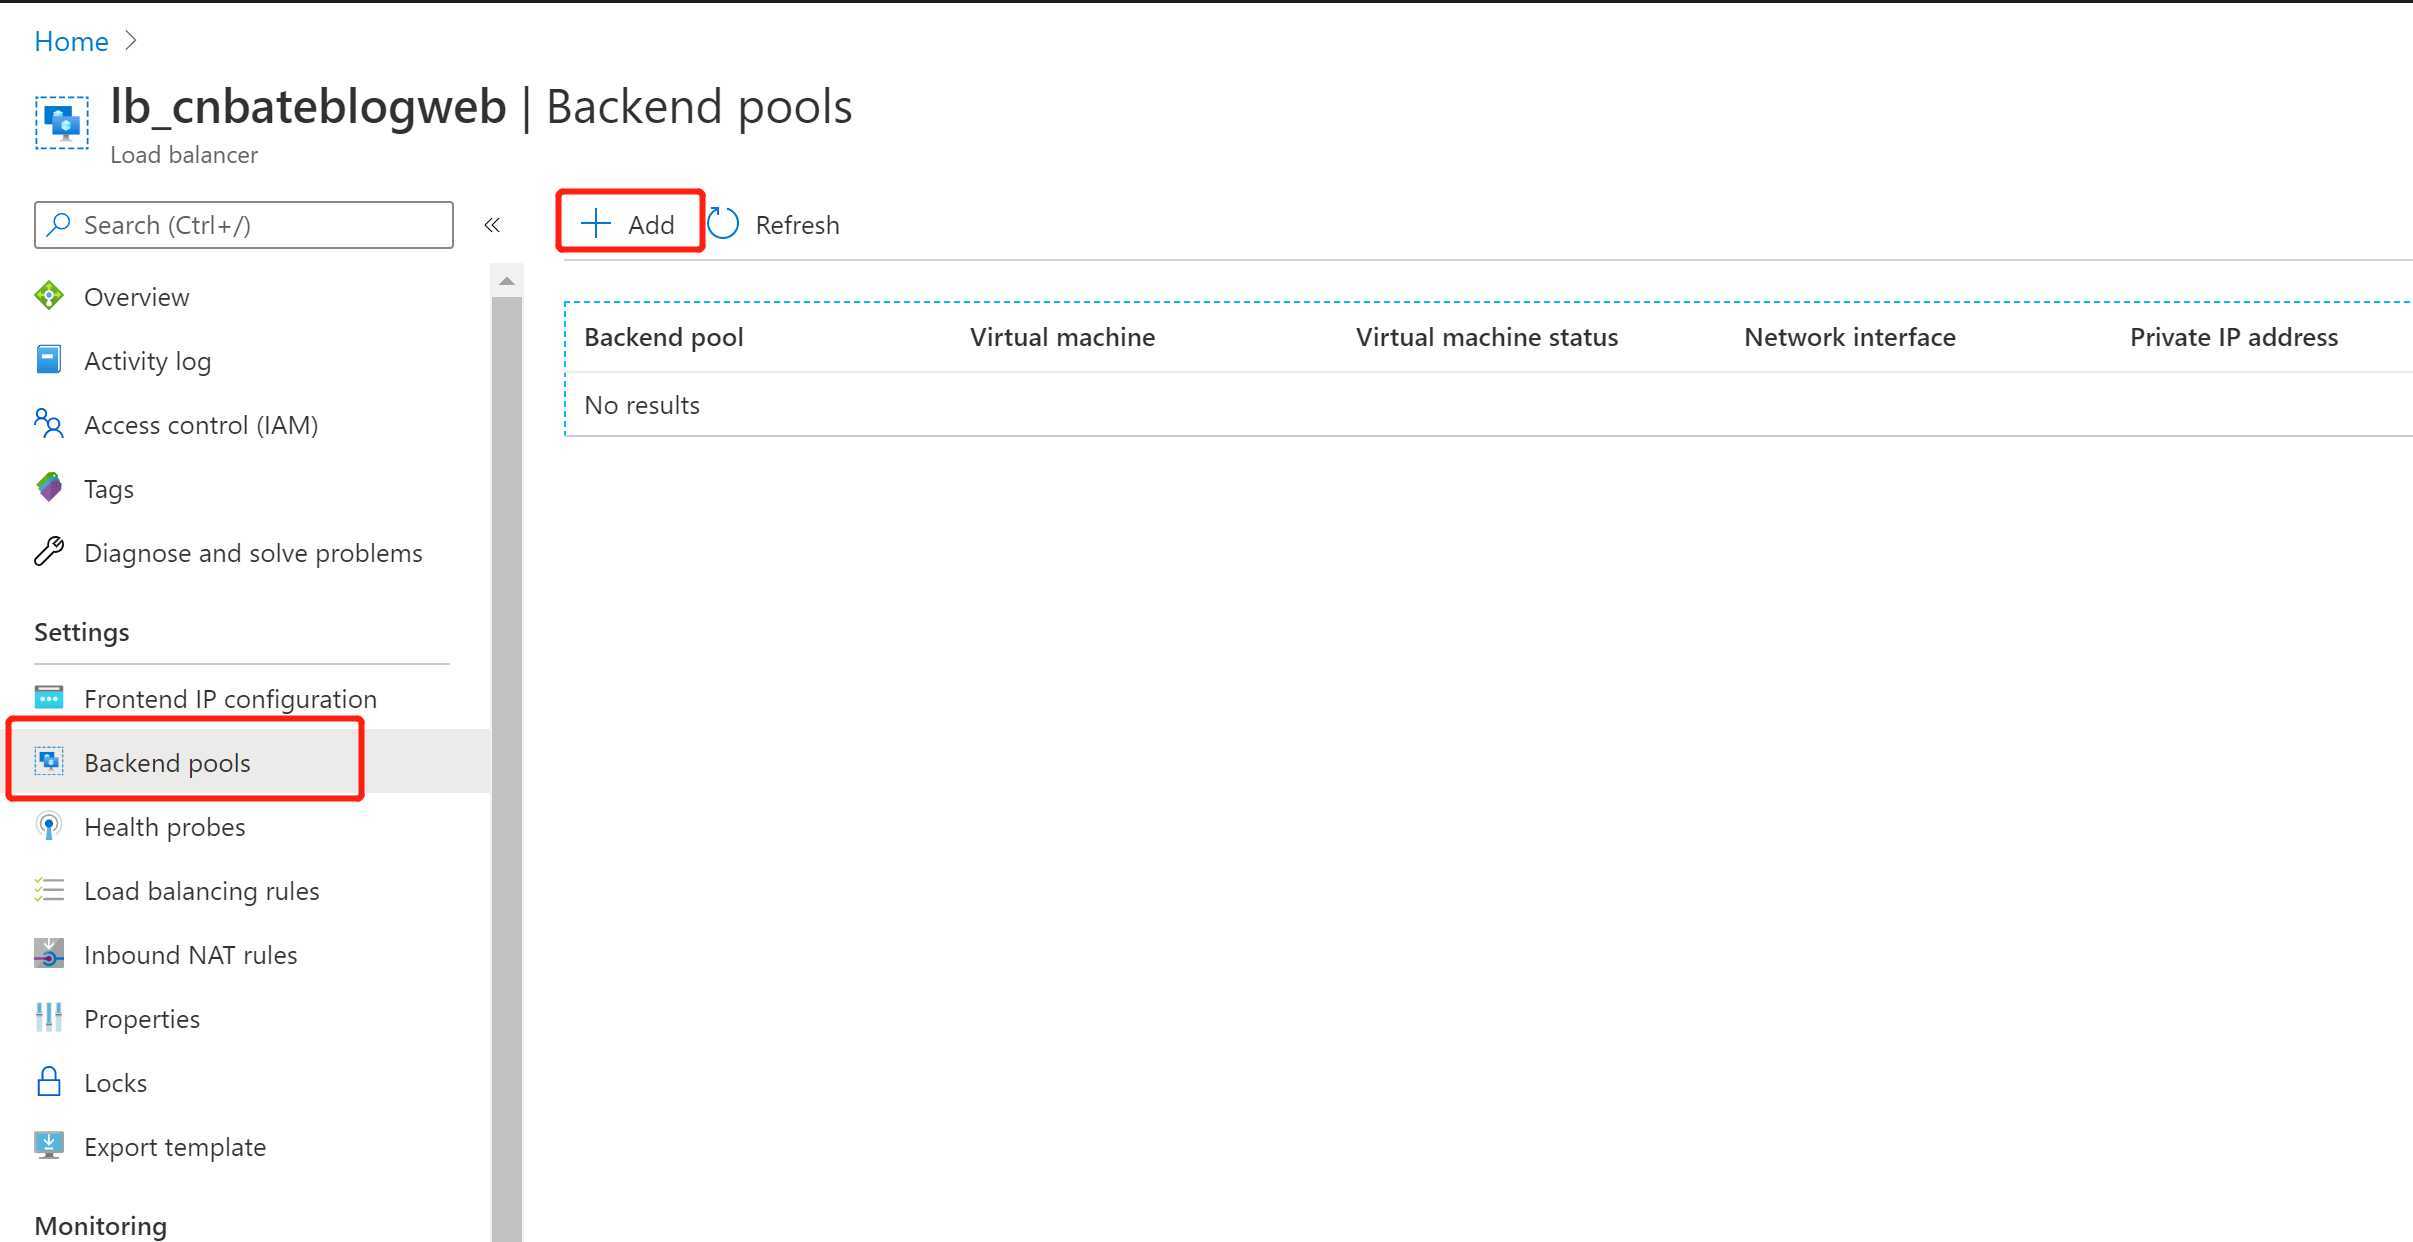Click the Backend pools sidebar icon
Image resolution: width=2413 pixels, height=1242 pixels.
49,761
